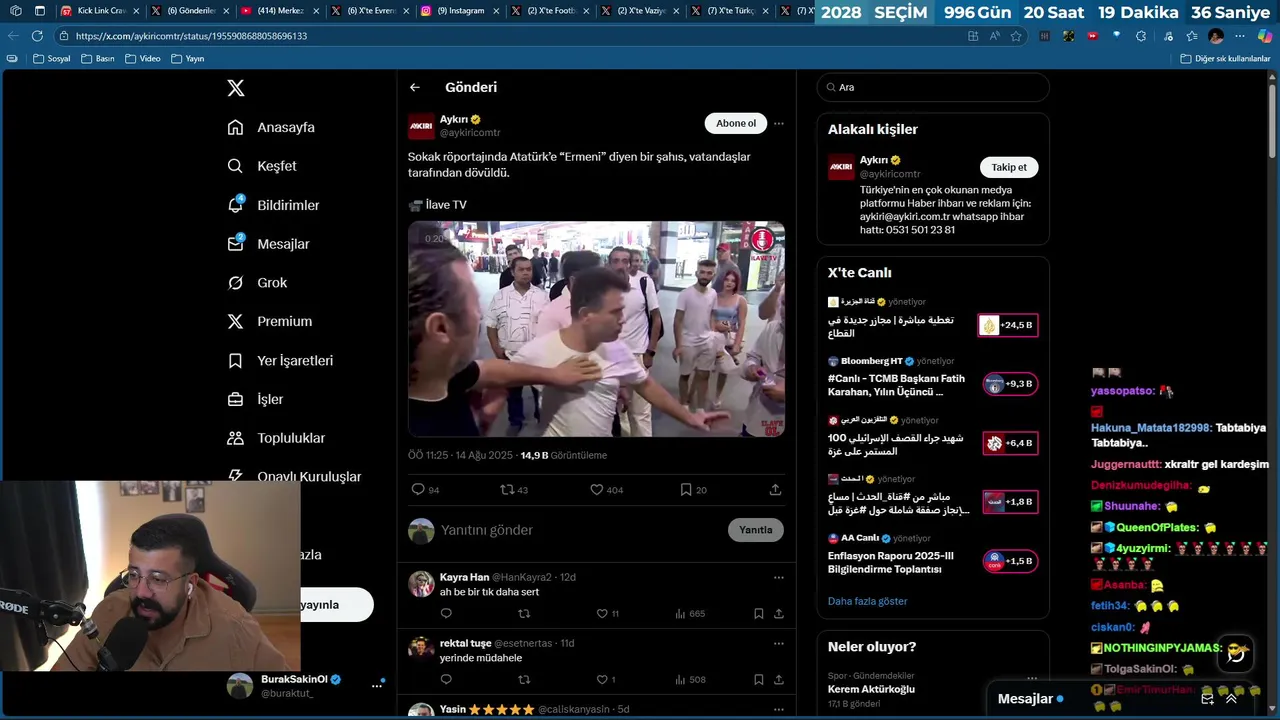Click the Topluluklar people icon

pyautogui.click(x=235, y=438)
